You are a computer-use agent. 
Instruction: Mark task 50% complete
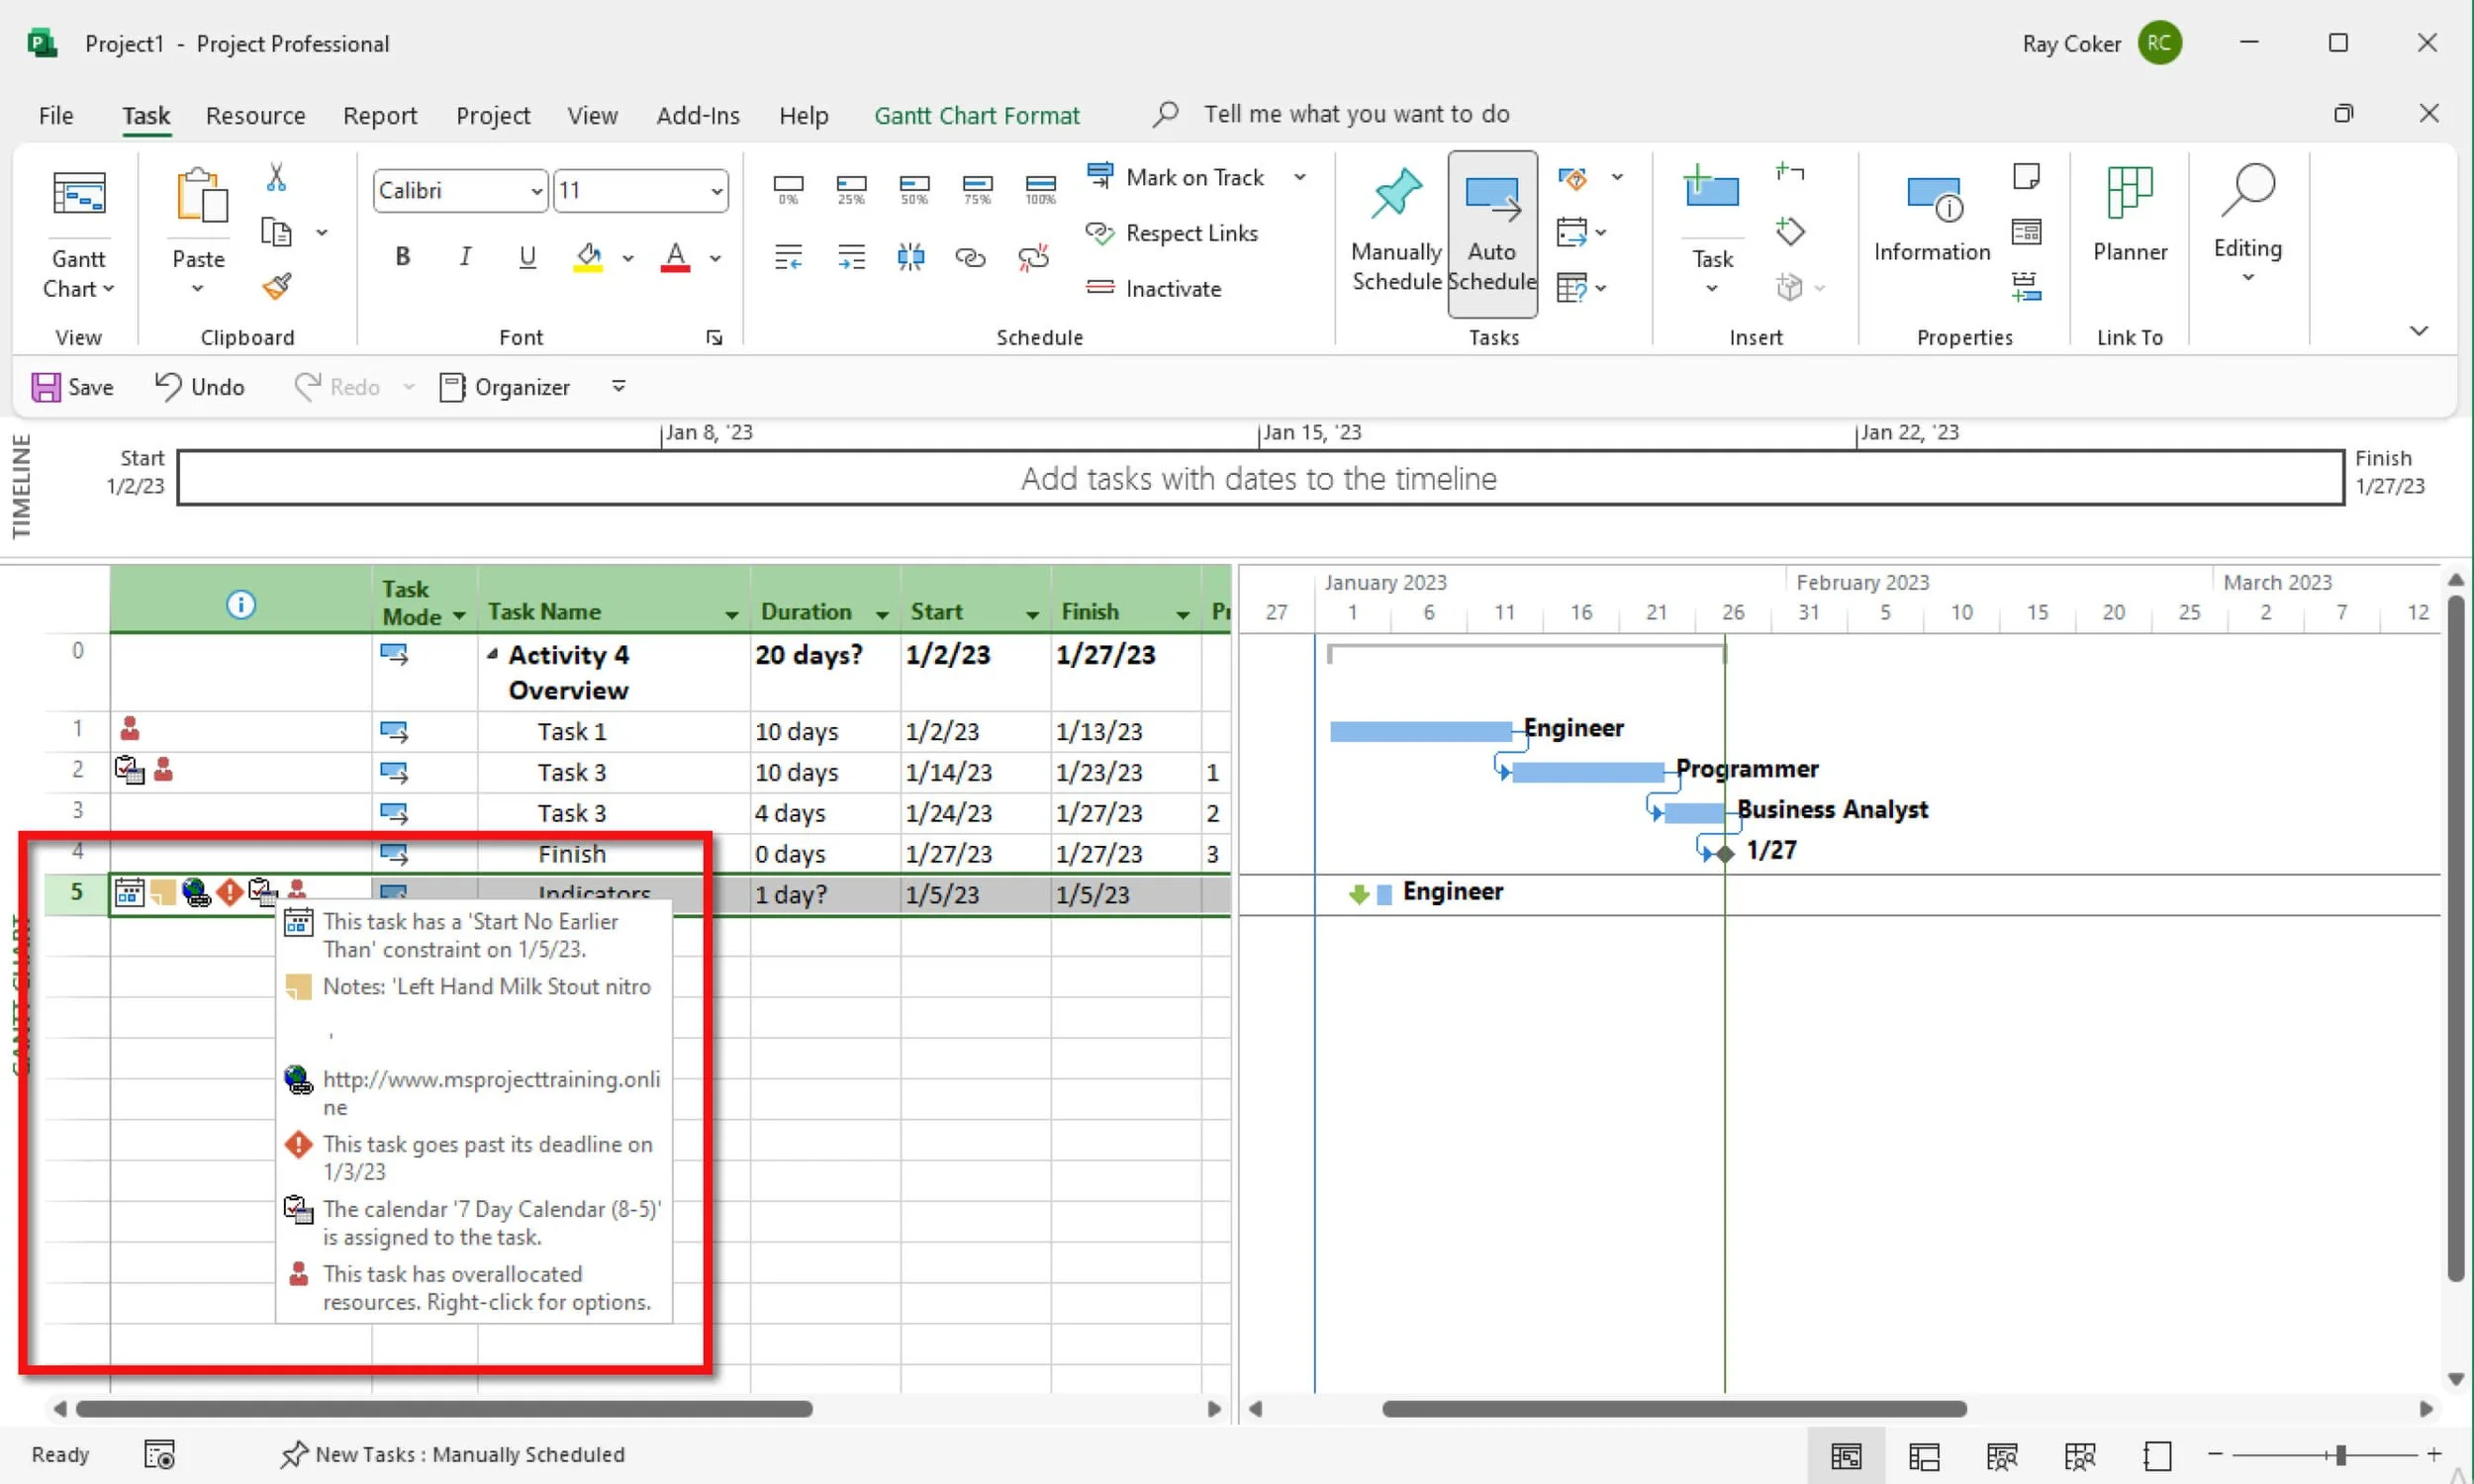(x=914, y=188)
